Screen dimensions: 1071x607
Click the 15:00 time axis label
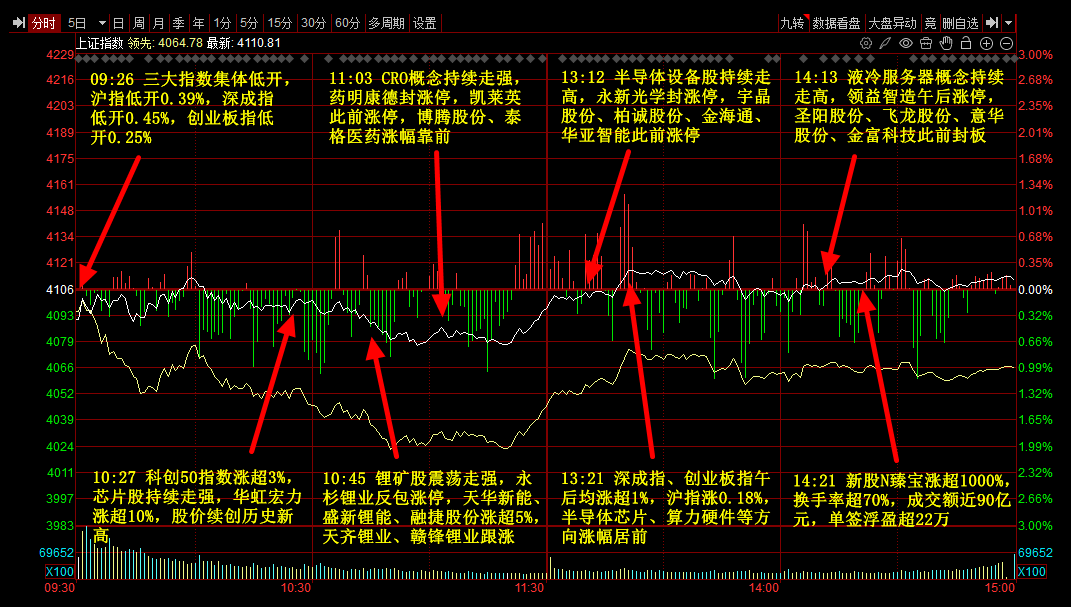pos(999,588)
